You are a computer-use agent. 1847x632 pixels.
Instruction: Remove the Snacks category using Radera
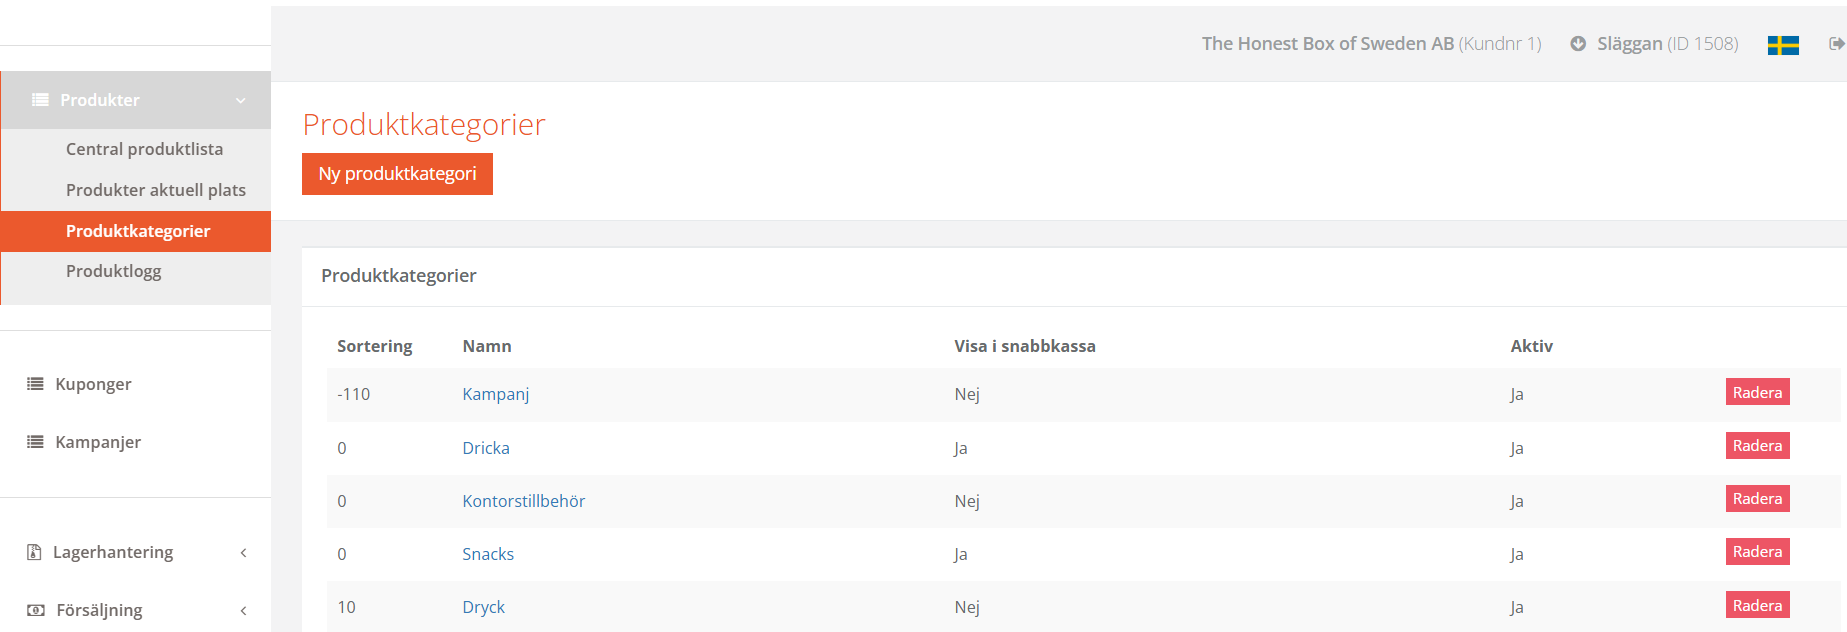pyautogui.click(x=1757, y=552)
